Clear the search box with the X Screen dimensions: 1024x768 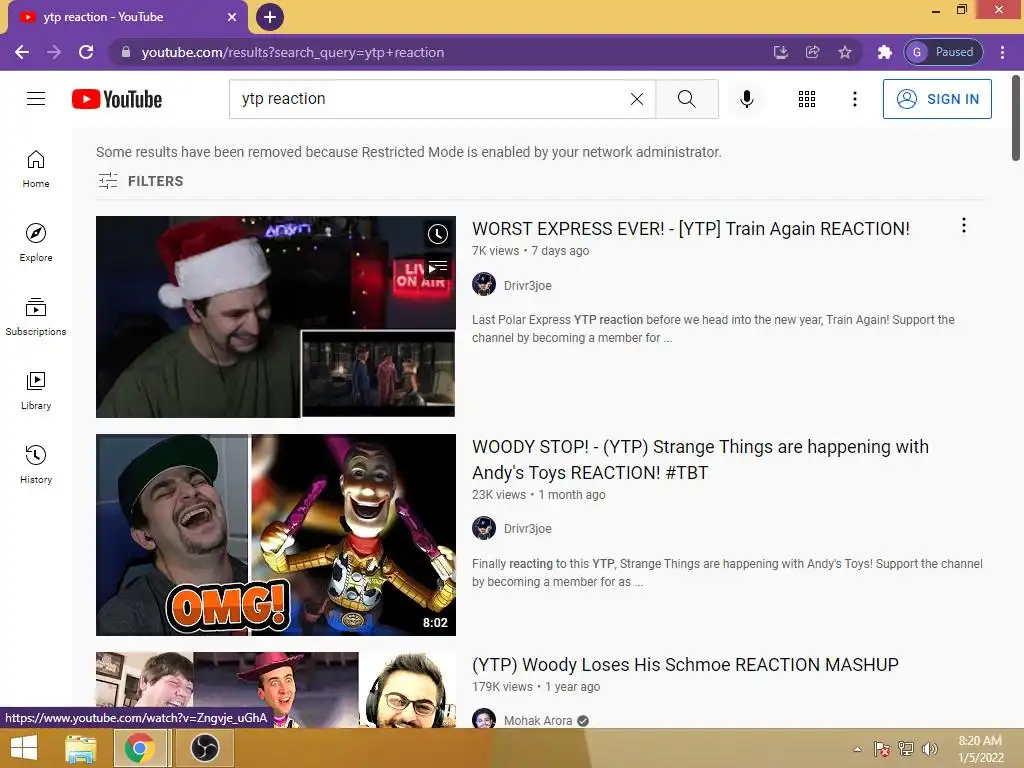tap(637, 99)
